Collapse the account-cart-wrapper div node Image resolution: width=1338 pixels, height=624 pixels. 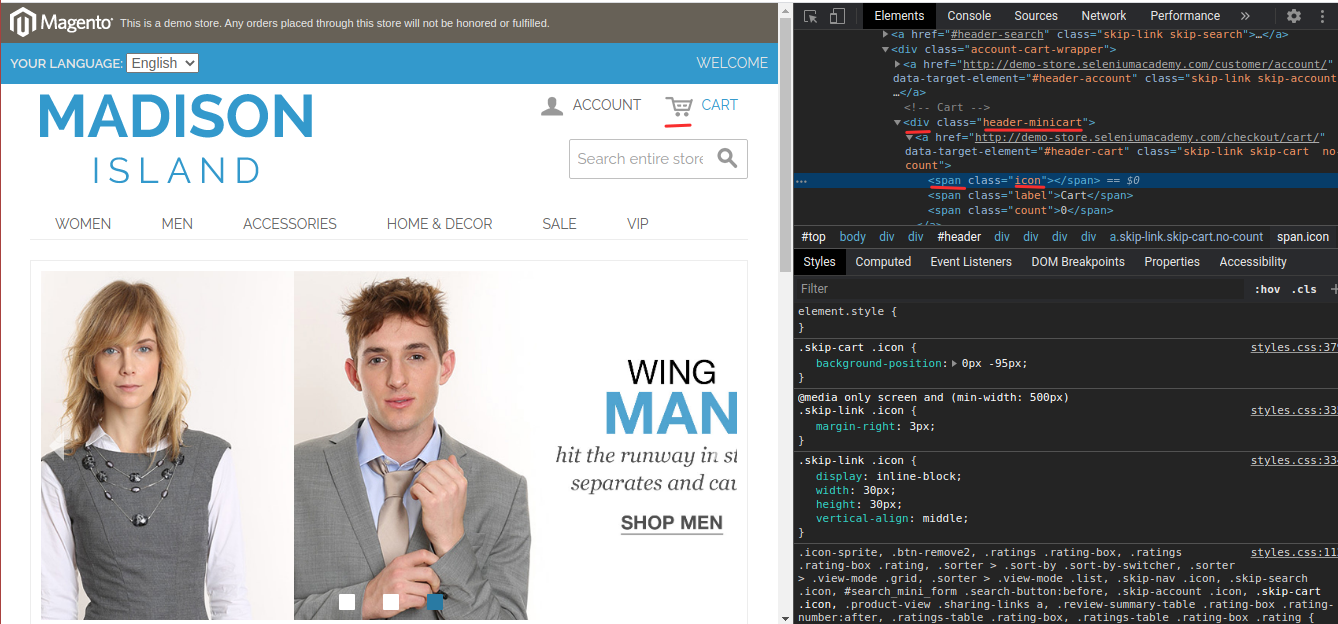point(885,49)
